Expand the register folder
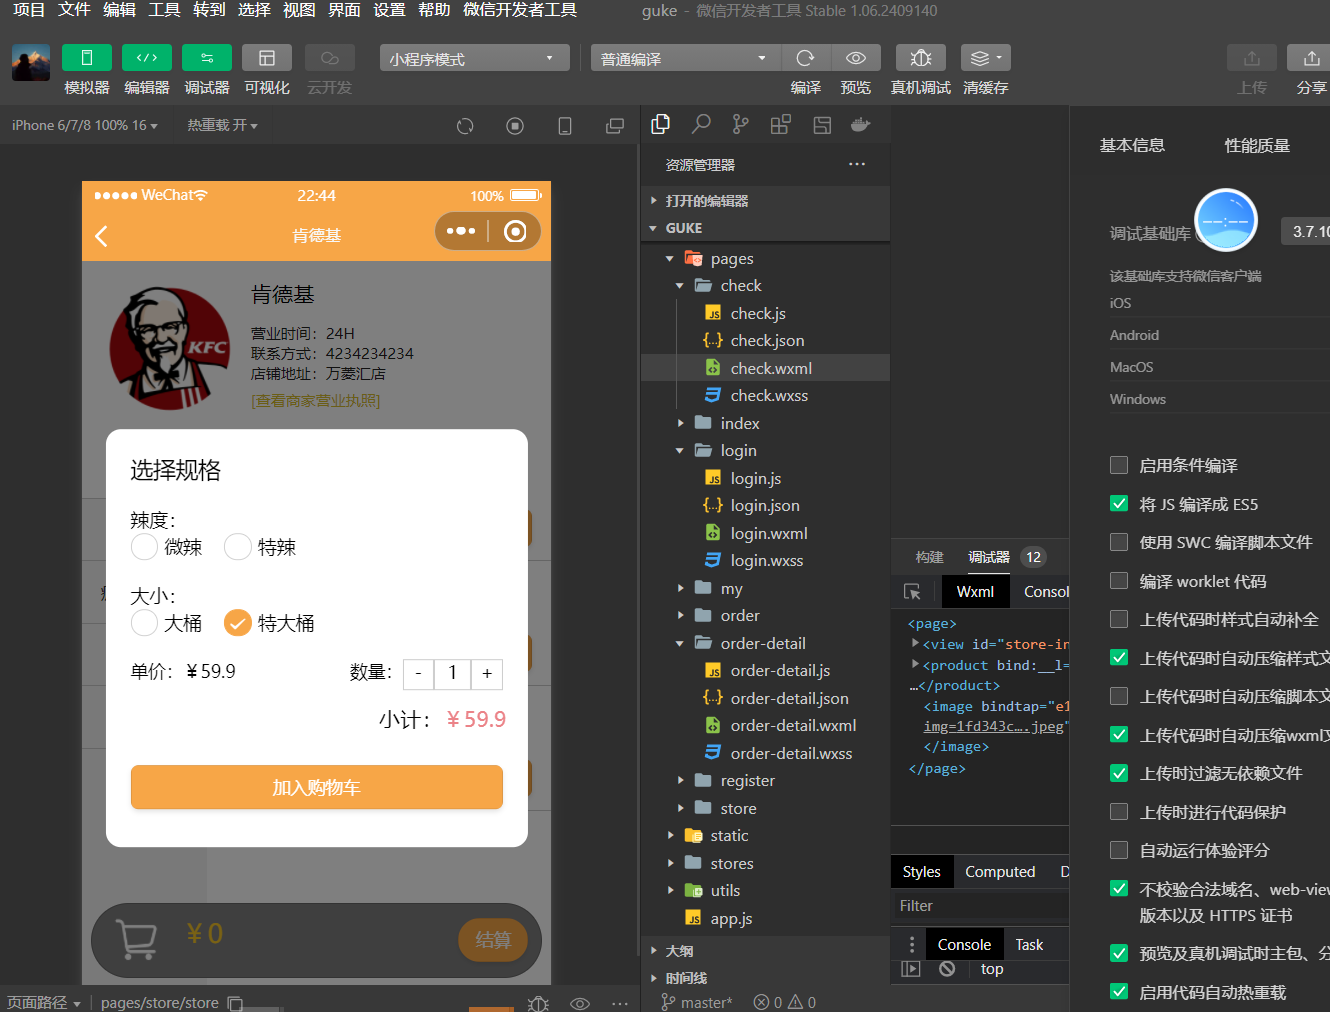 [x=765, y=780]
